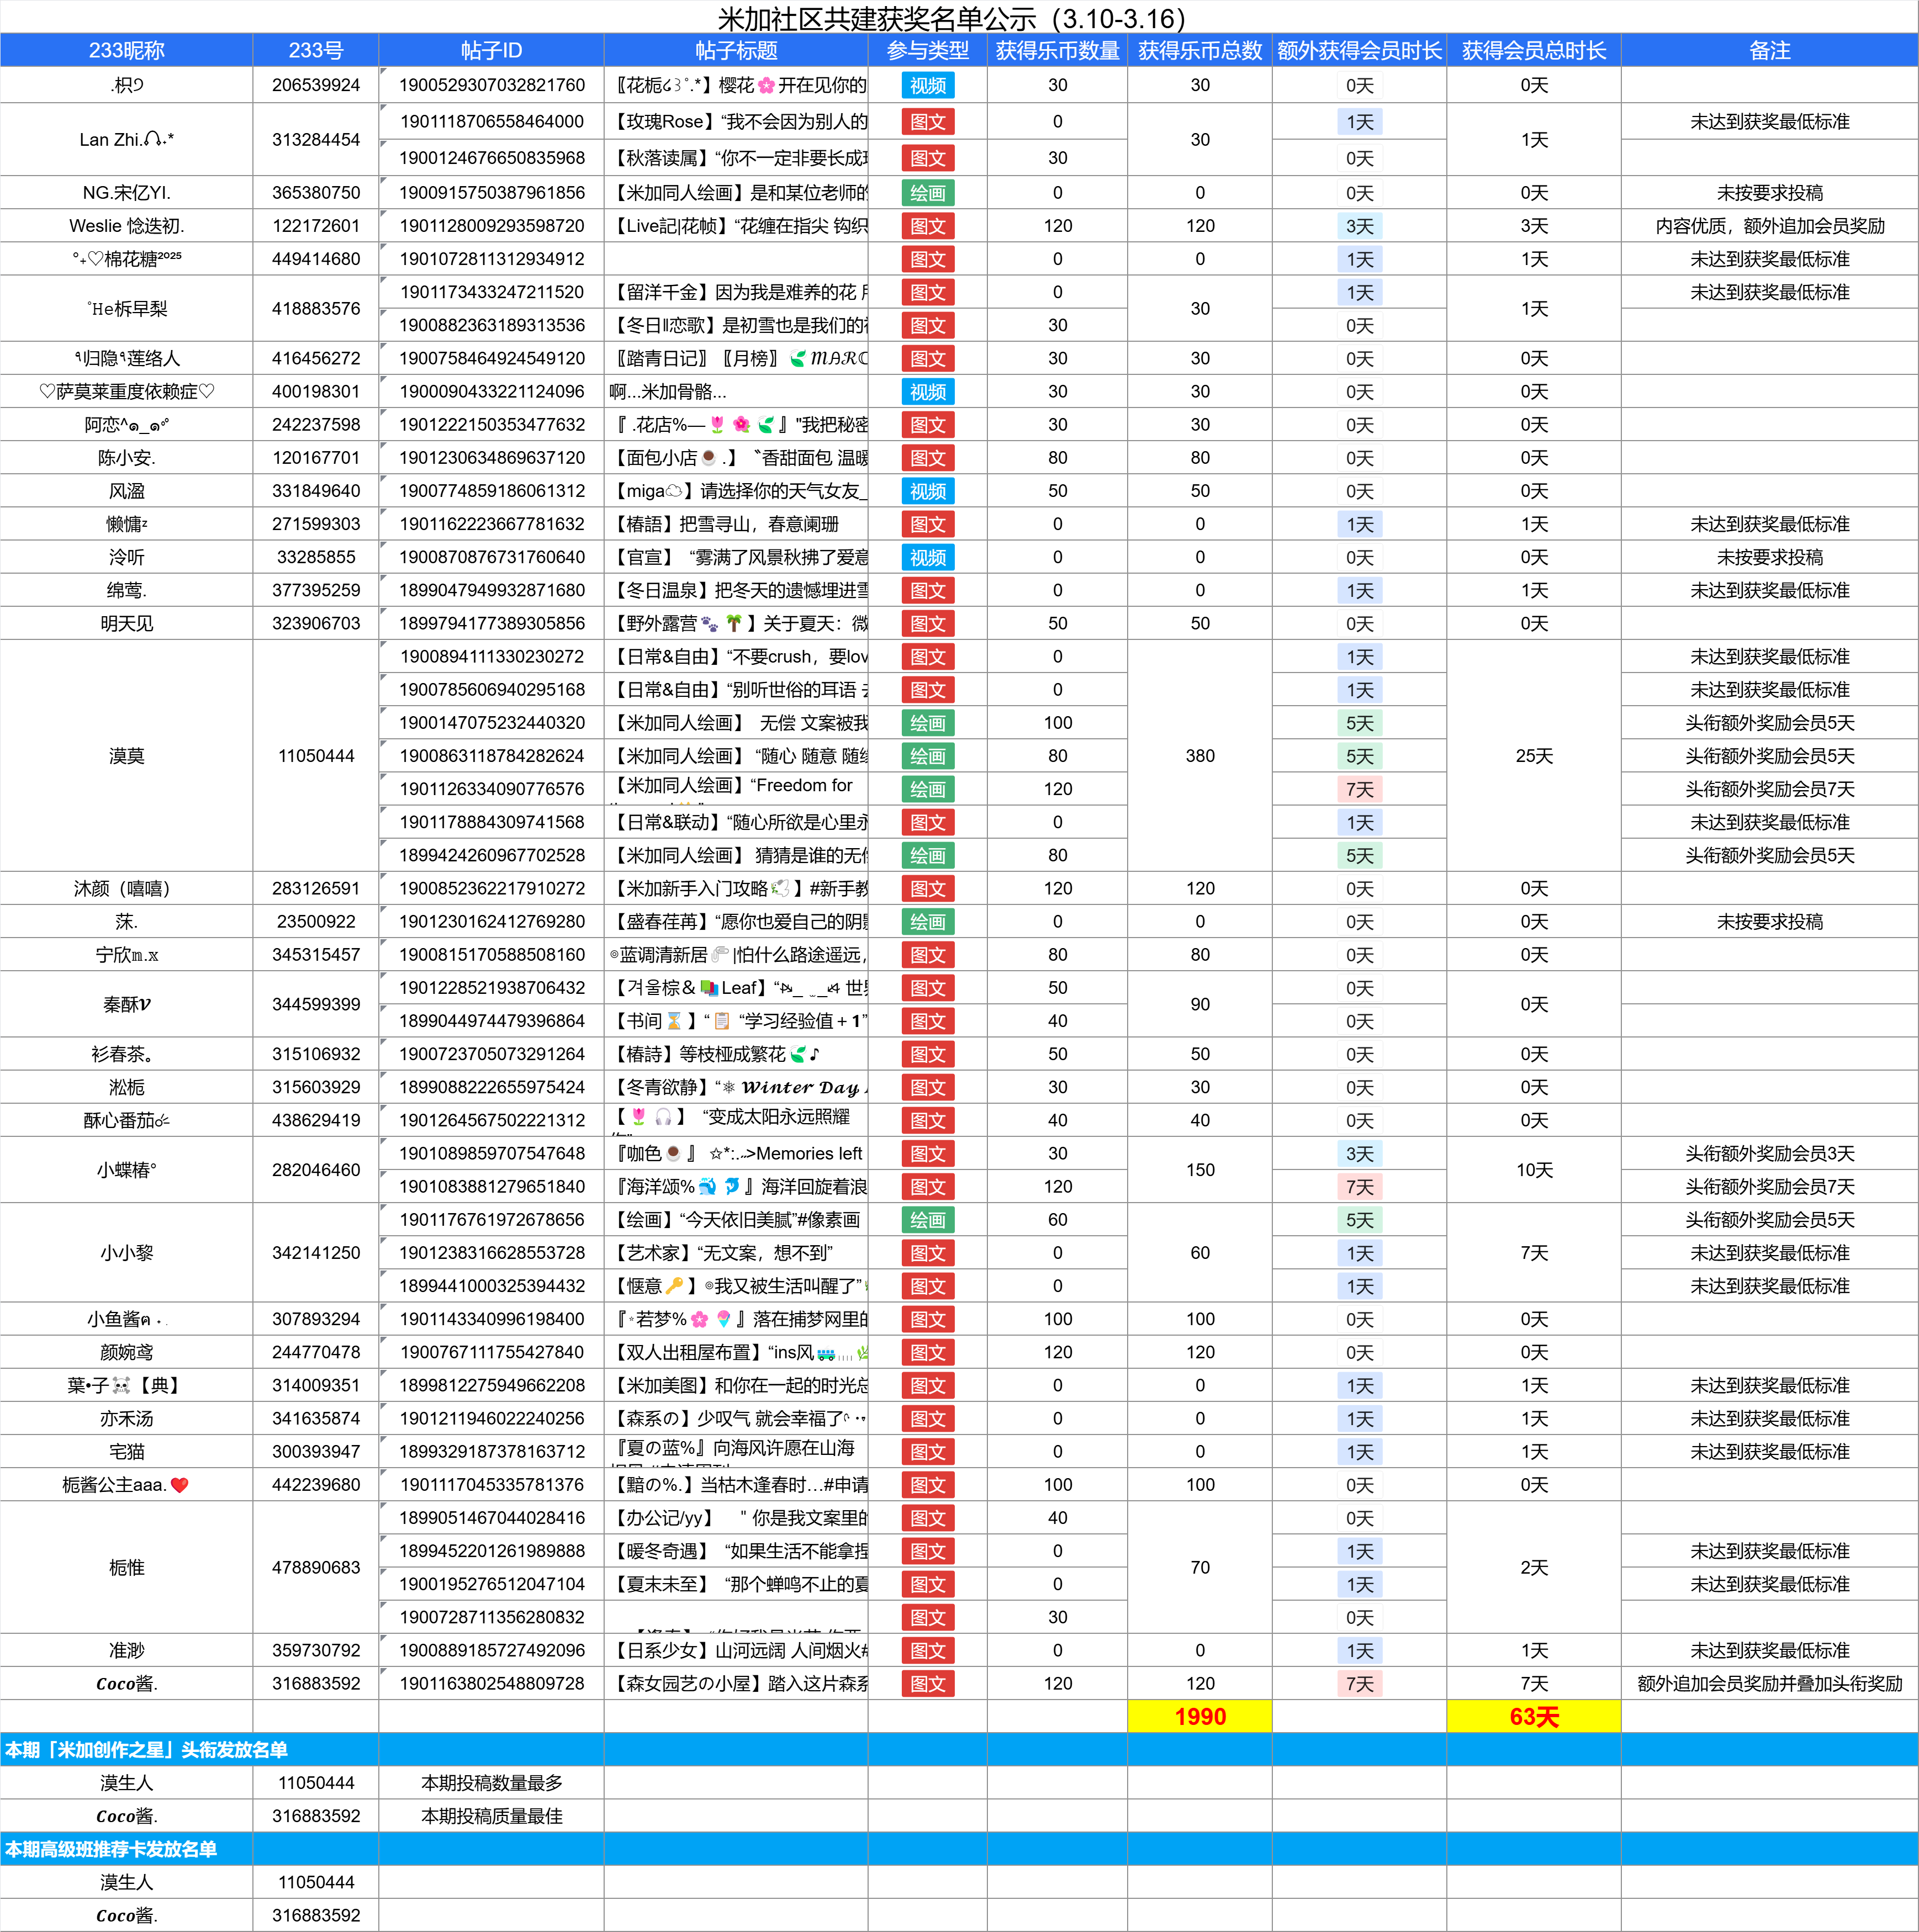Select the 本期高级班推荐卡发放名单 section header
Image resolution: width=1919 pixels, height=1932 pixels.
coord(111,1849)
